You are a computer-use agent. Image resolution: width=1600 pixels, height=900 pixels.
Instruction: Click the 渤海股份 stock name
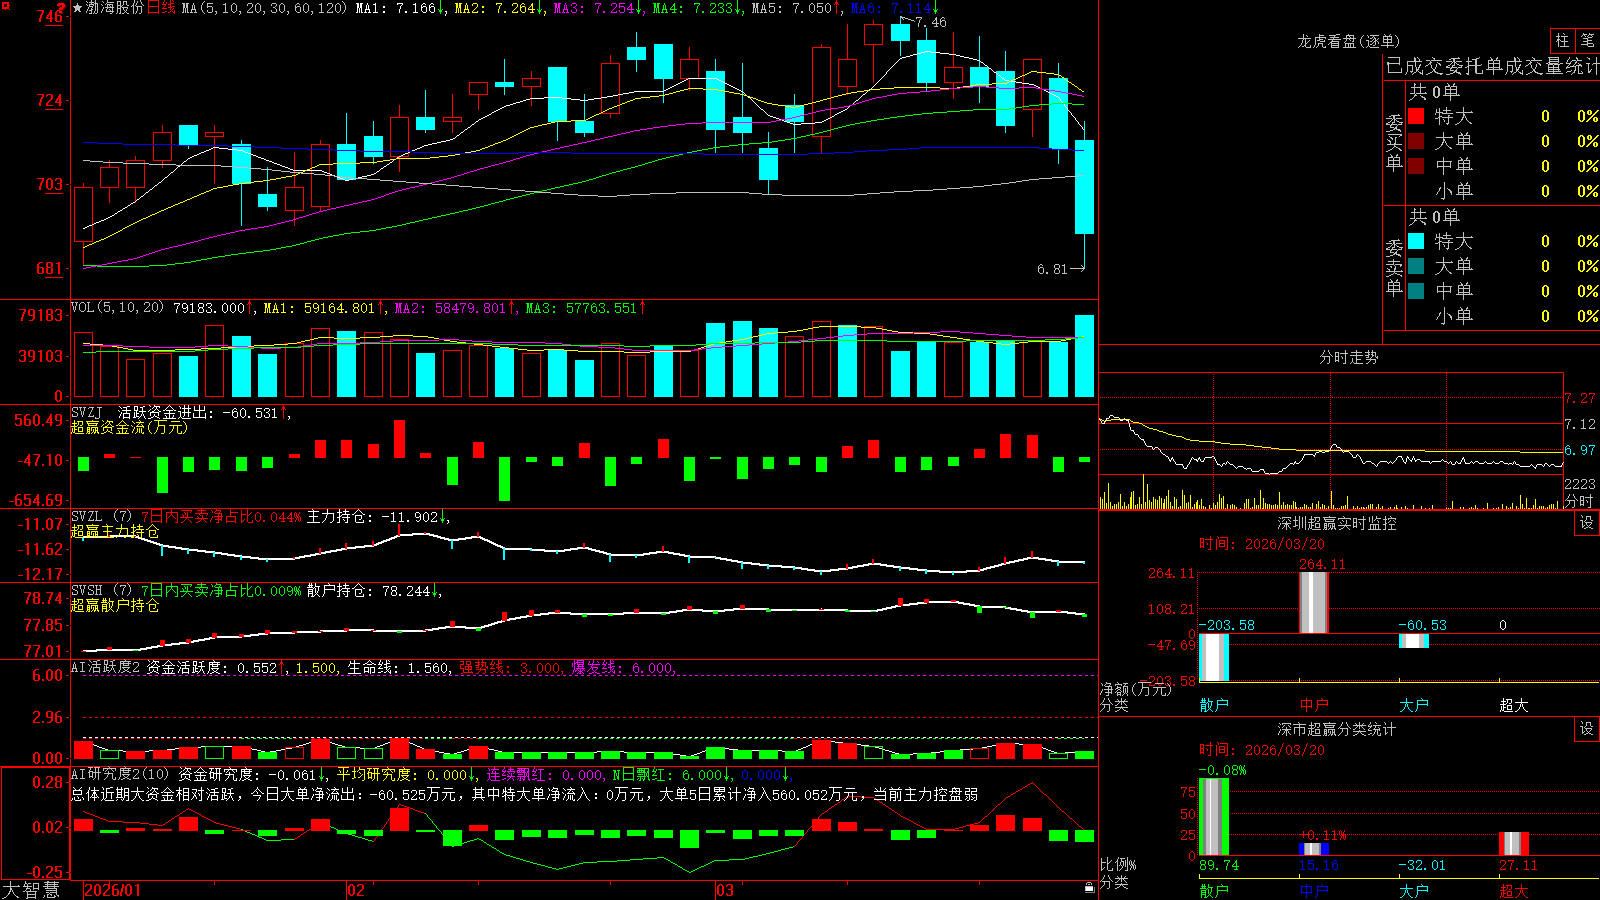click(115, 8)
